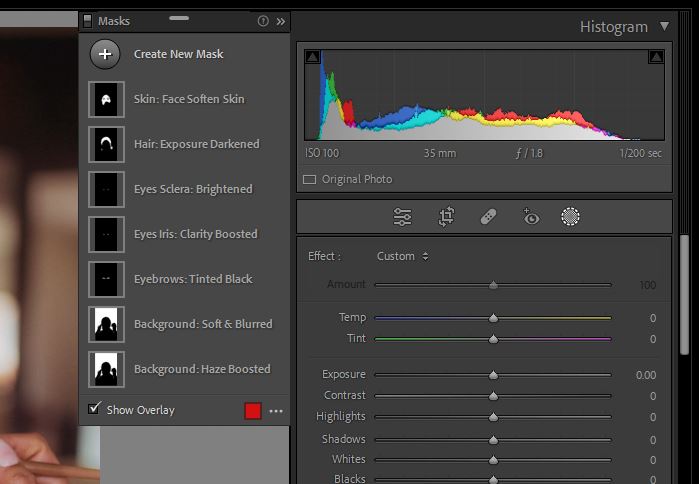The height and width of the screenshot is (484, 699).
Task: Collapse the Masks panel with double arrows
Action: click(281, 21)
